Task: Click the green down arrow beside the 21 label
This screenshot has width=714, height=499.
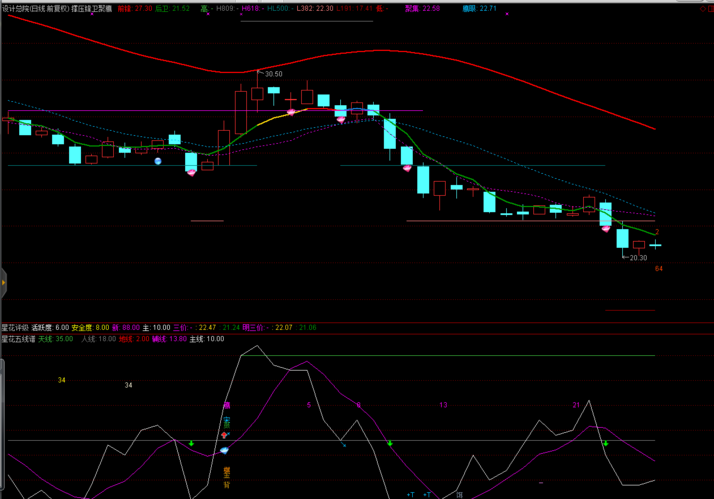Action: click(x=606, y=443)
